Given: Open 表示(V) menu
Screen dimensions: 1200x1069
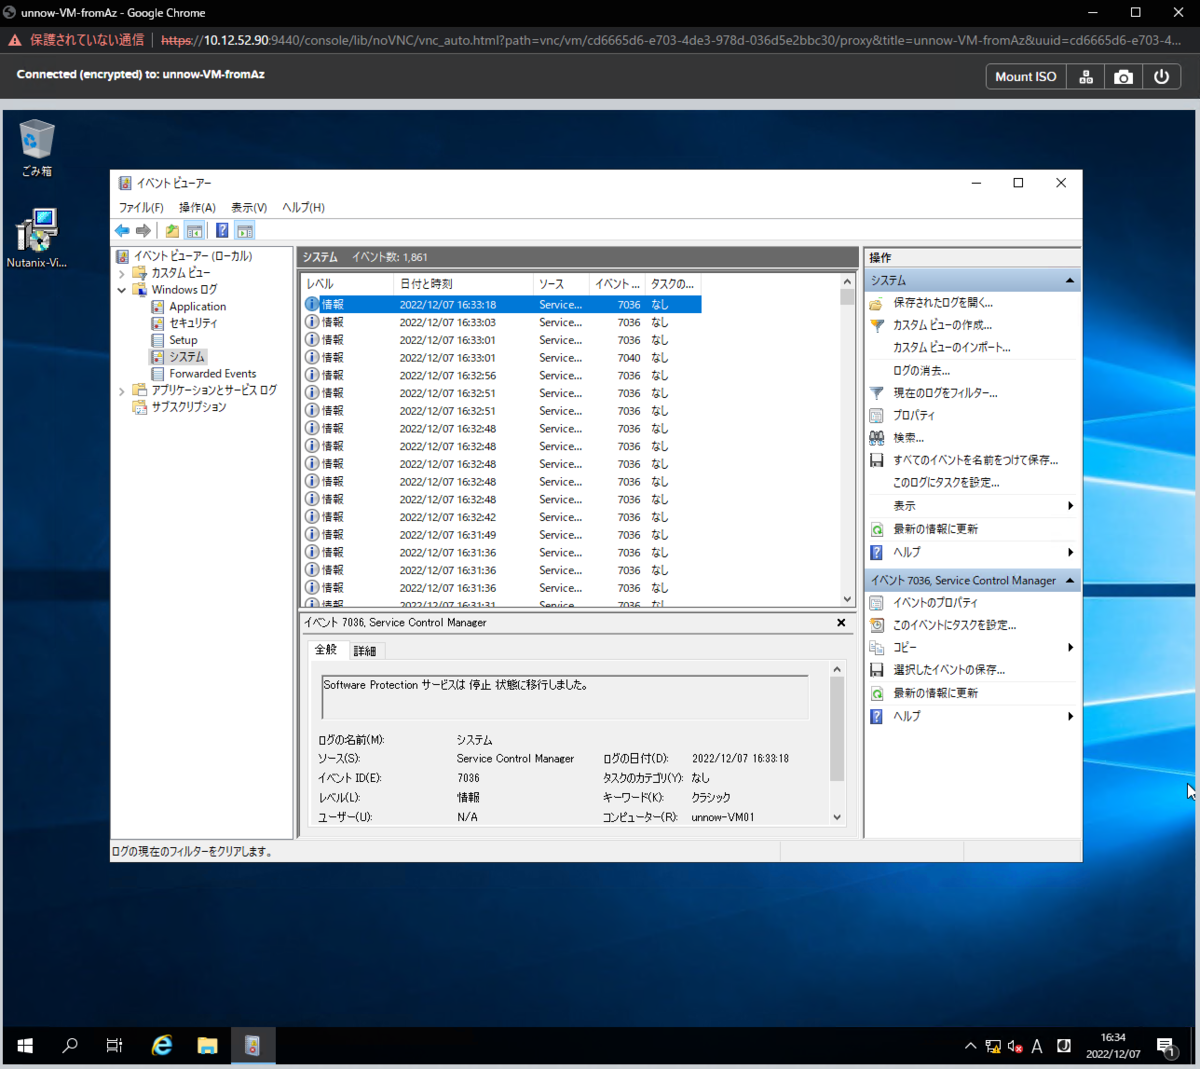Looking at the screenshot, I should click(249, 208).
